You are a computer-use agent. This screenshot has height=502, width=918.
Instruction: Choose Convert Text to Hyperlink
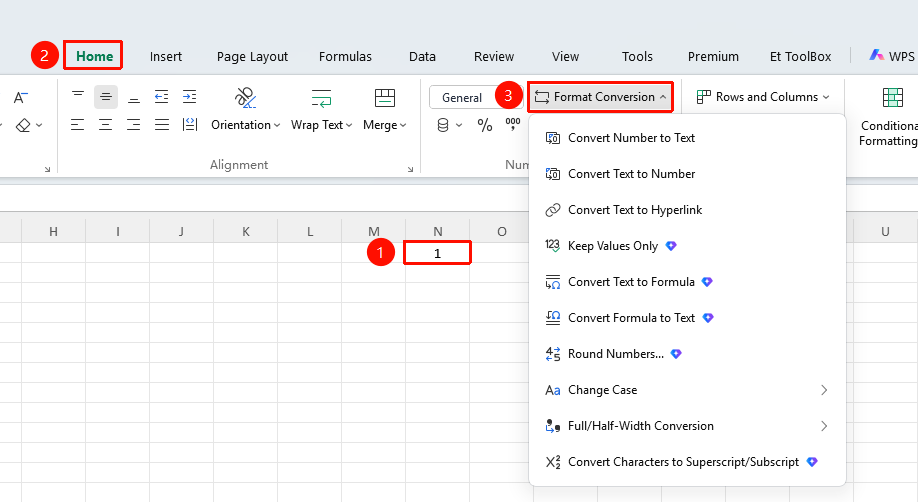687,210
